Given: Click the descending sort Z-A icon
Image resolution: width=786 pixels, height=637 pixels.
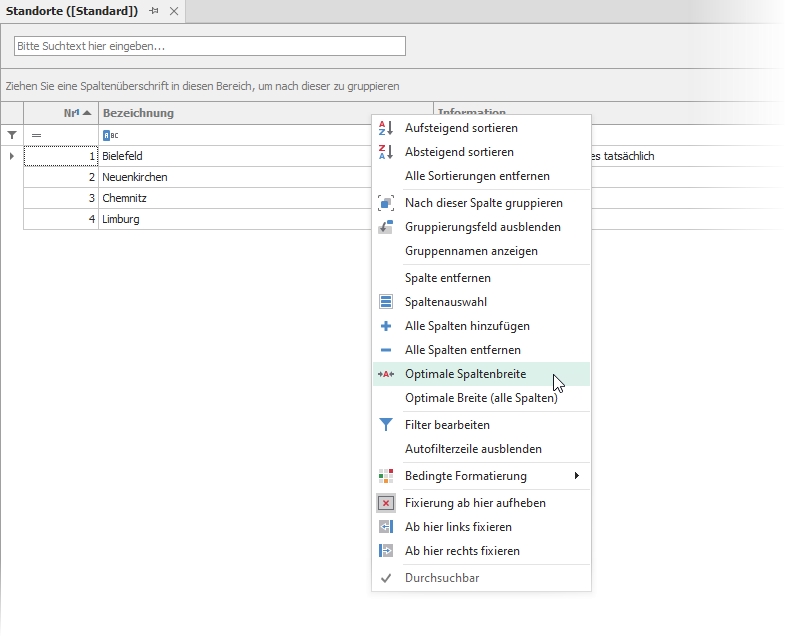Looking at the screenshot, I should 386,152.
